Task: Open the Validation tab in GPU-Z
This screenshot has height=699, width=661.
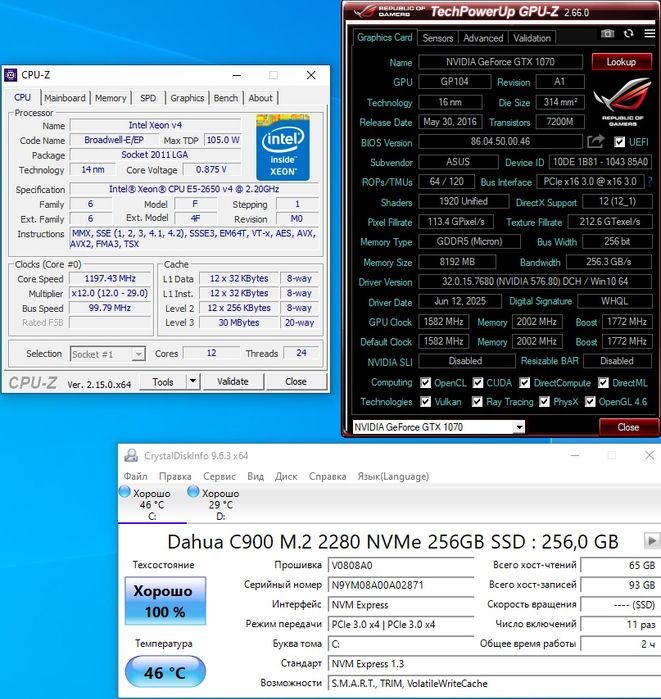Action: [532, 38]
